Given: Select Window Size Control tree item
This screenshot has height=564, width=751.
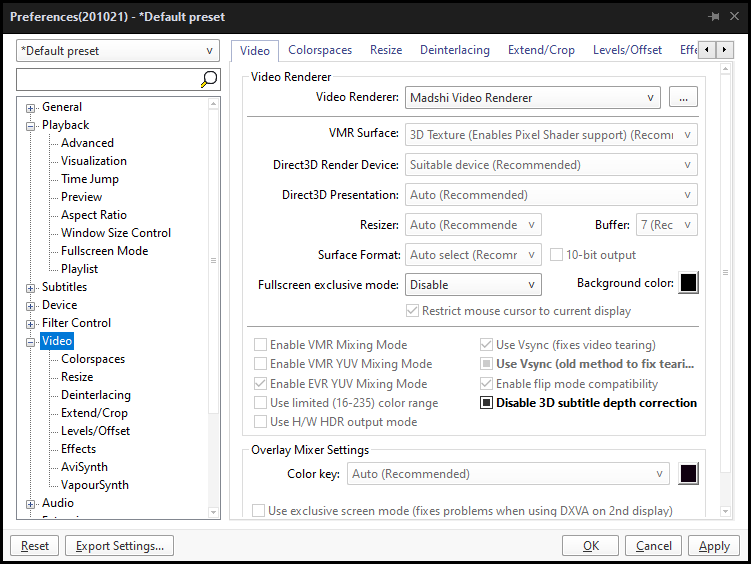Looking at the screenshot, I should click(x=116, y=233).
